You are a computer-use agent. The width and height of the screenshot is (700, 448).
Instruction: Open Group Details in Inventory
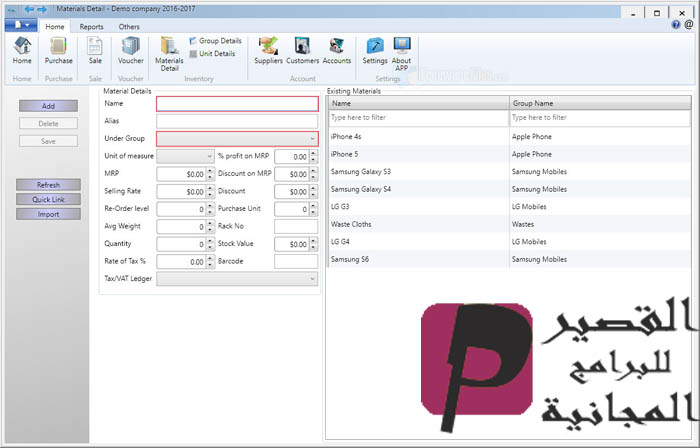[215, 41]
